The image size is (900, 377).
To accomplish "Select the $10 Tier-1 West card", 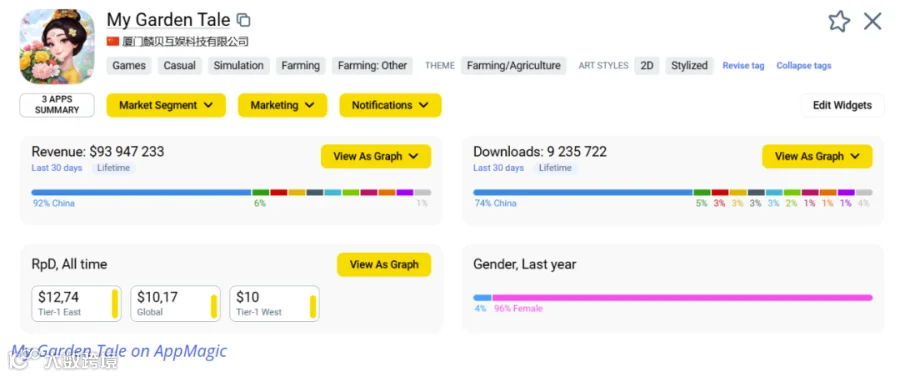I will (x=274, y=304).
